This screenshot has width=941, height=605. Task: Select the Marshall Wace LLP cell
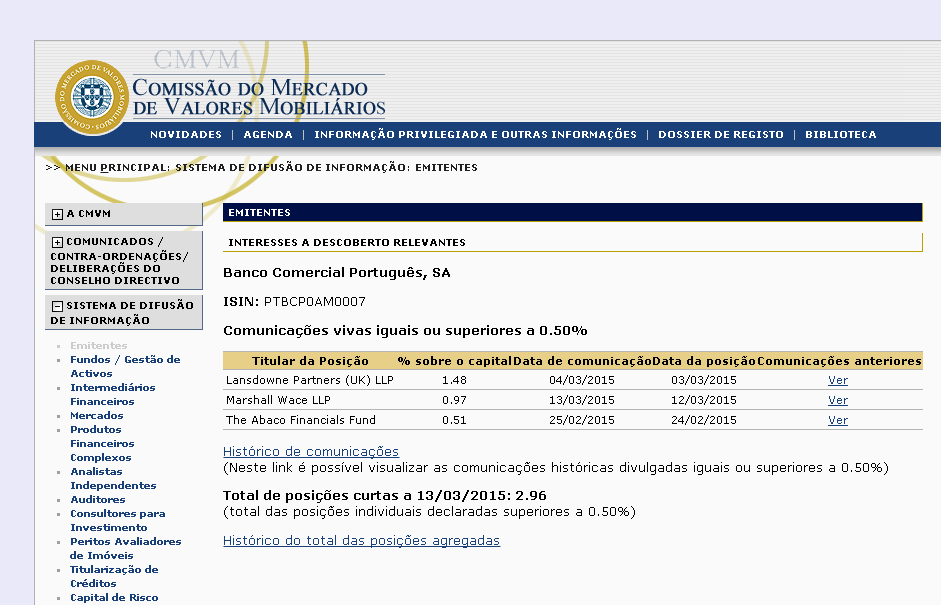278,400
